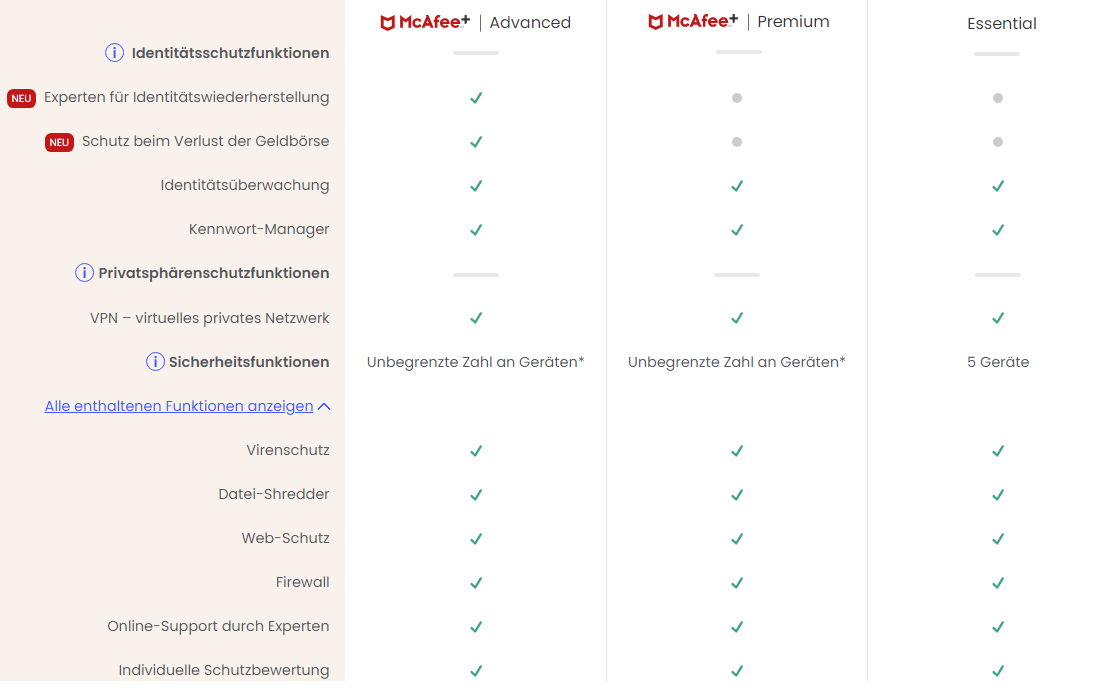The image size is (1112, 688).
Task: Click Essential grey dot for Identitätswiederherstellung row
Action: [x=998, y=98]
